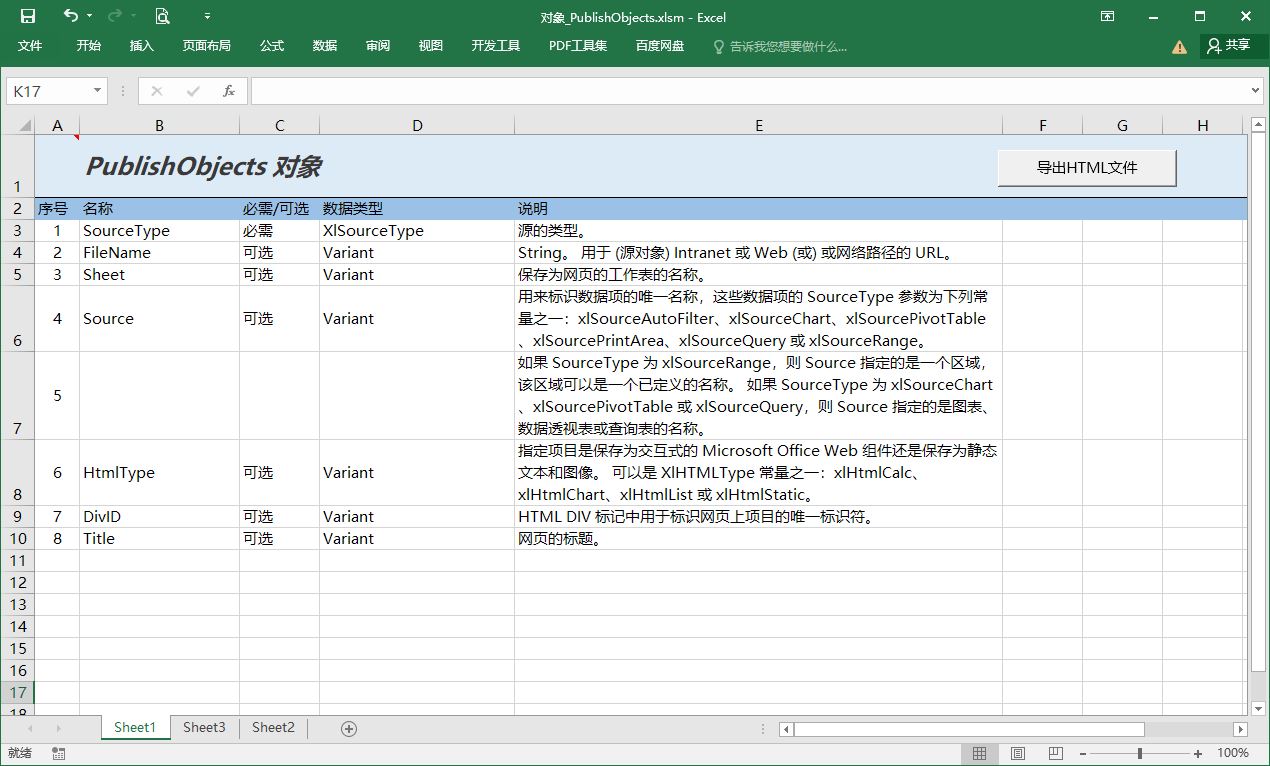
Task: Open the Customize Quick Access Toolbar dropdown
Action: [208, 17]
